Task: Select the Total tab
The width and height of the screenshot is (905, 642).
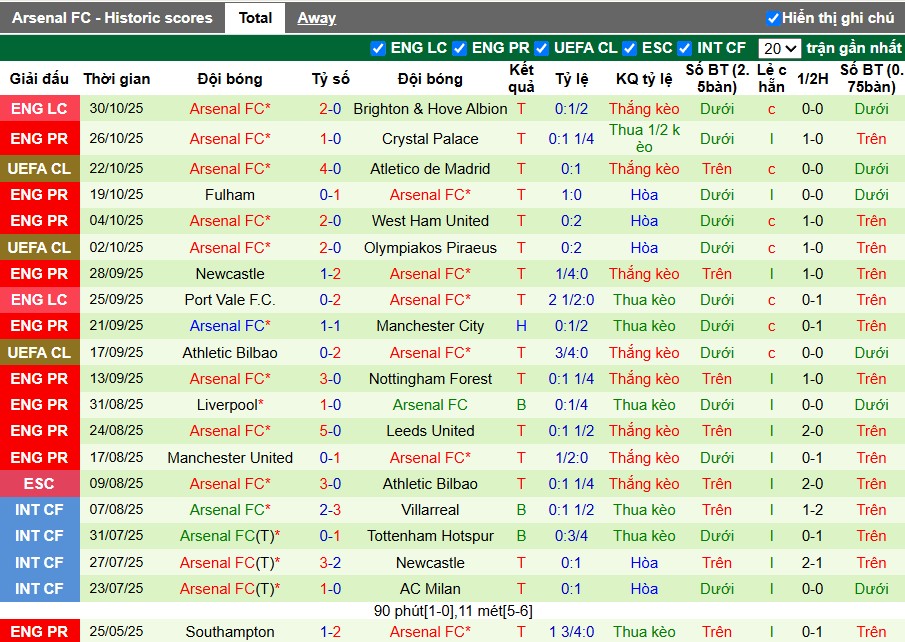Action: pyautogui.click(x=255, y=18)
